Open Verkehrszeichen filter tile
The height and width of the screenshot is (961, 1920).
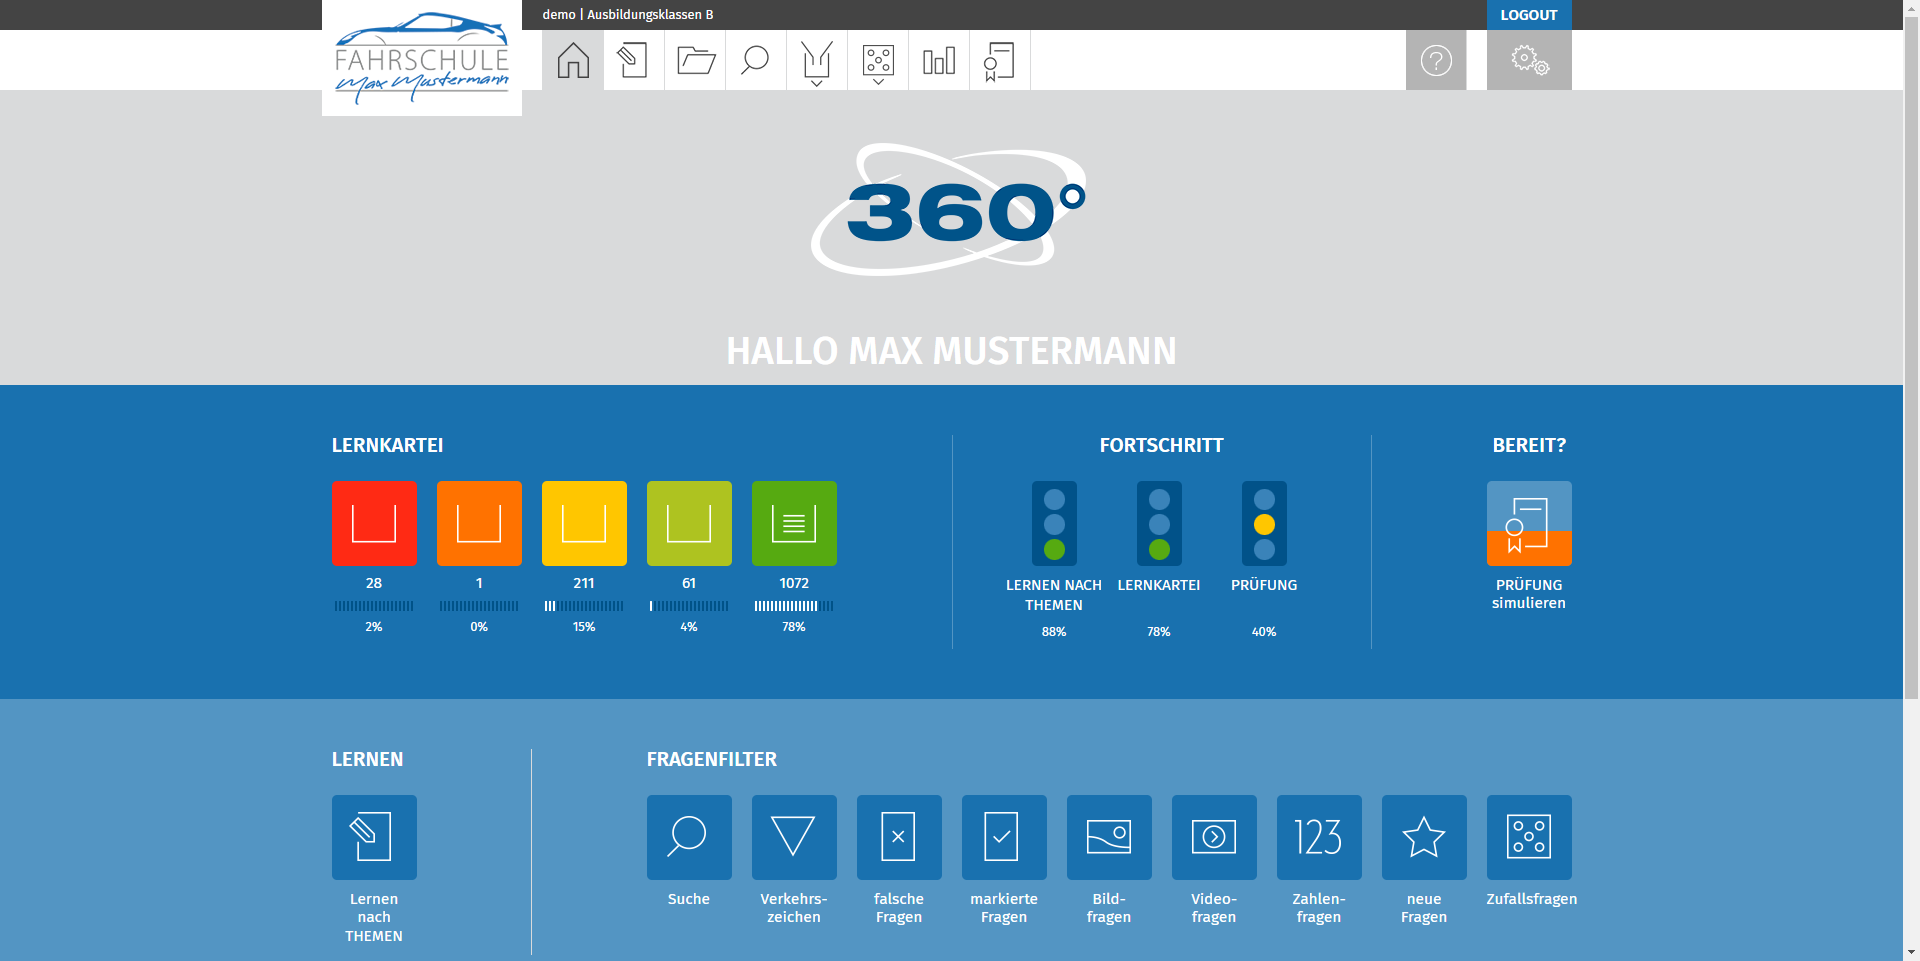(x=793, y=837)
